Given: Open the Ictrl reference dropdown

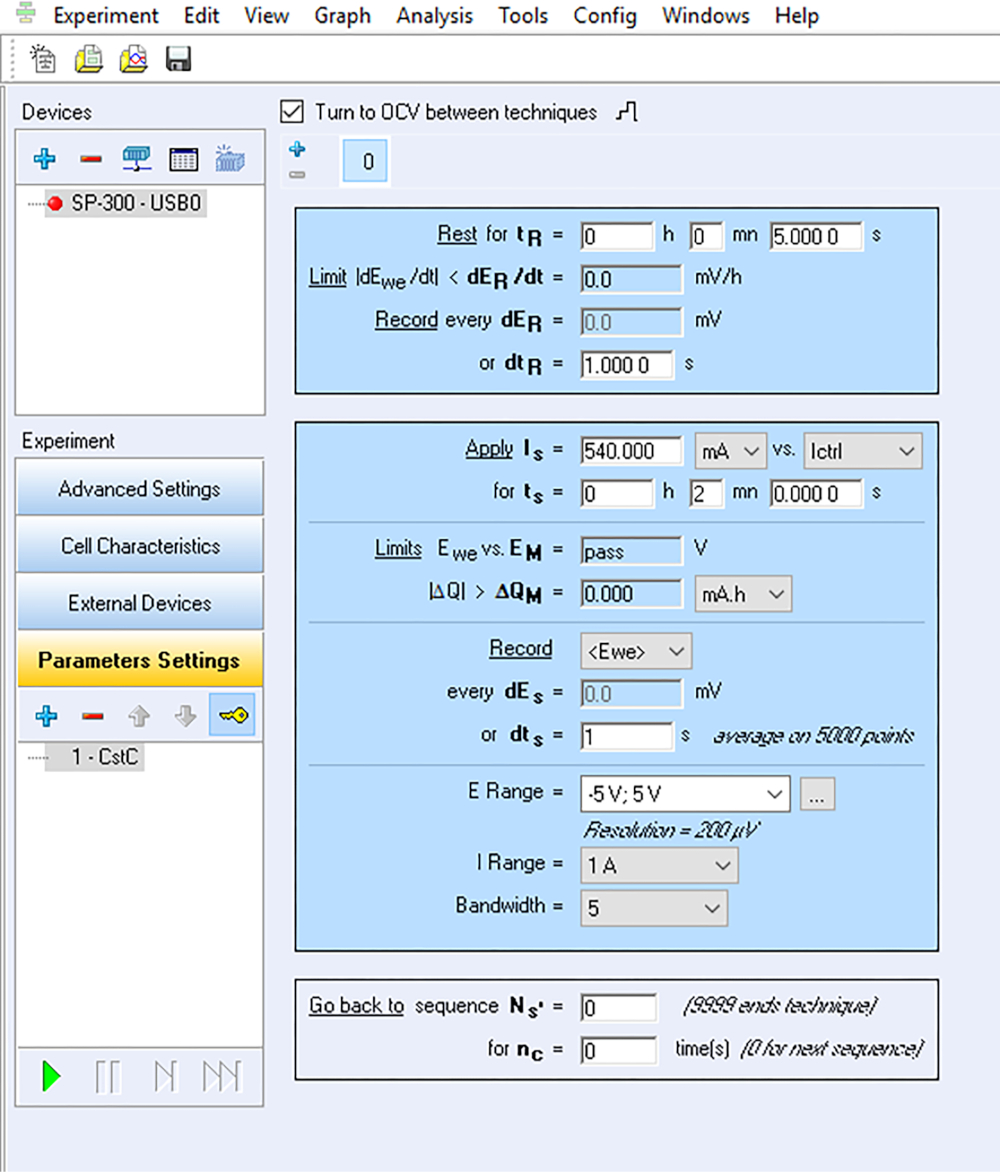Looking at the screenshot, I should coord(863,451).
